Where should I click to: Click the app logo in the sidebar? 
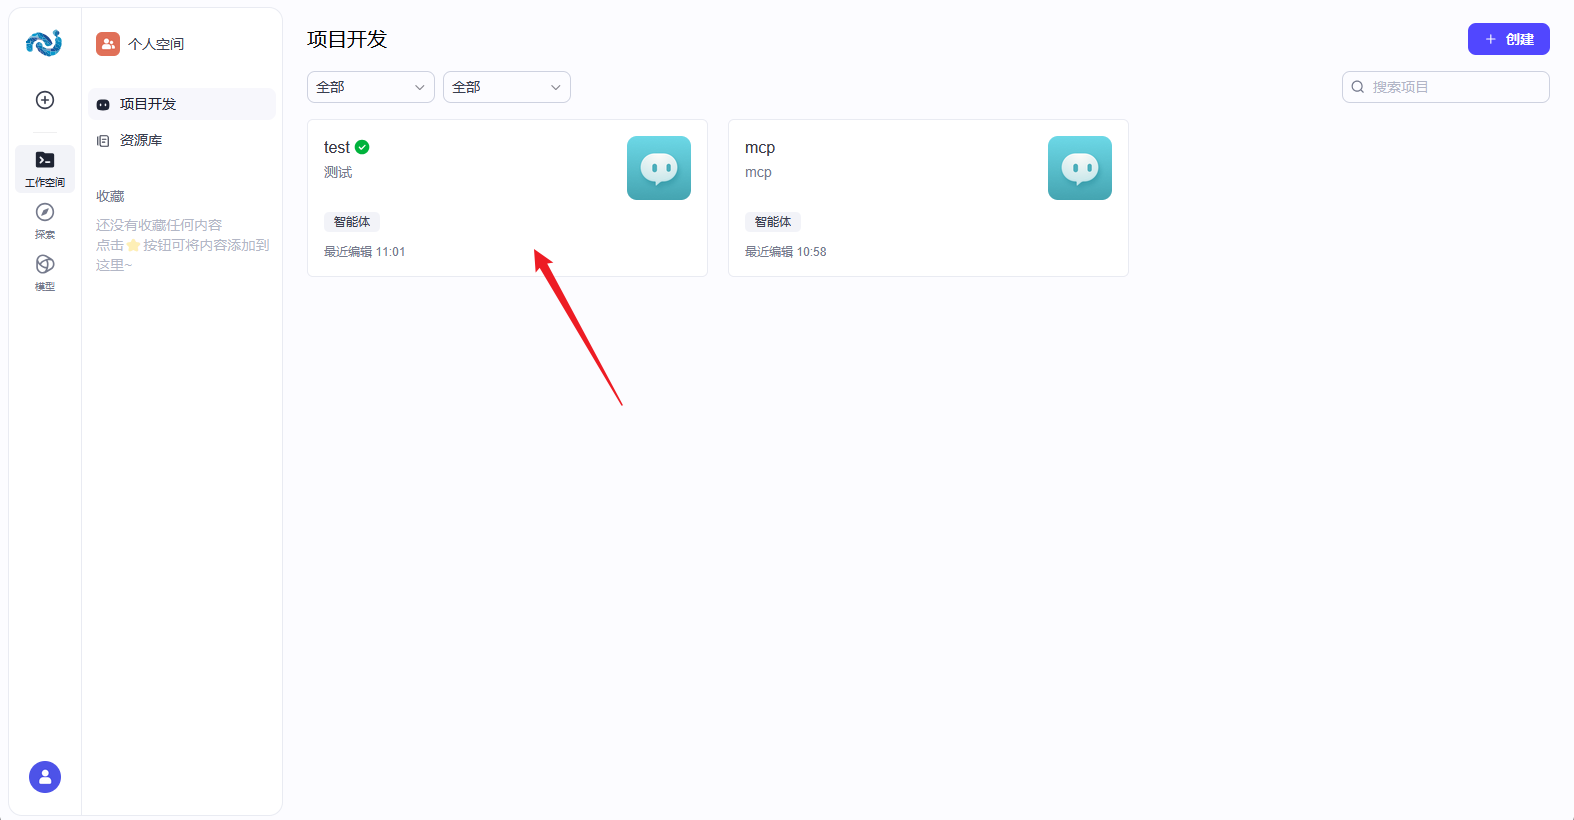pyautogui.click(x=44, y=43)
